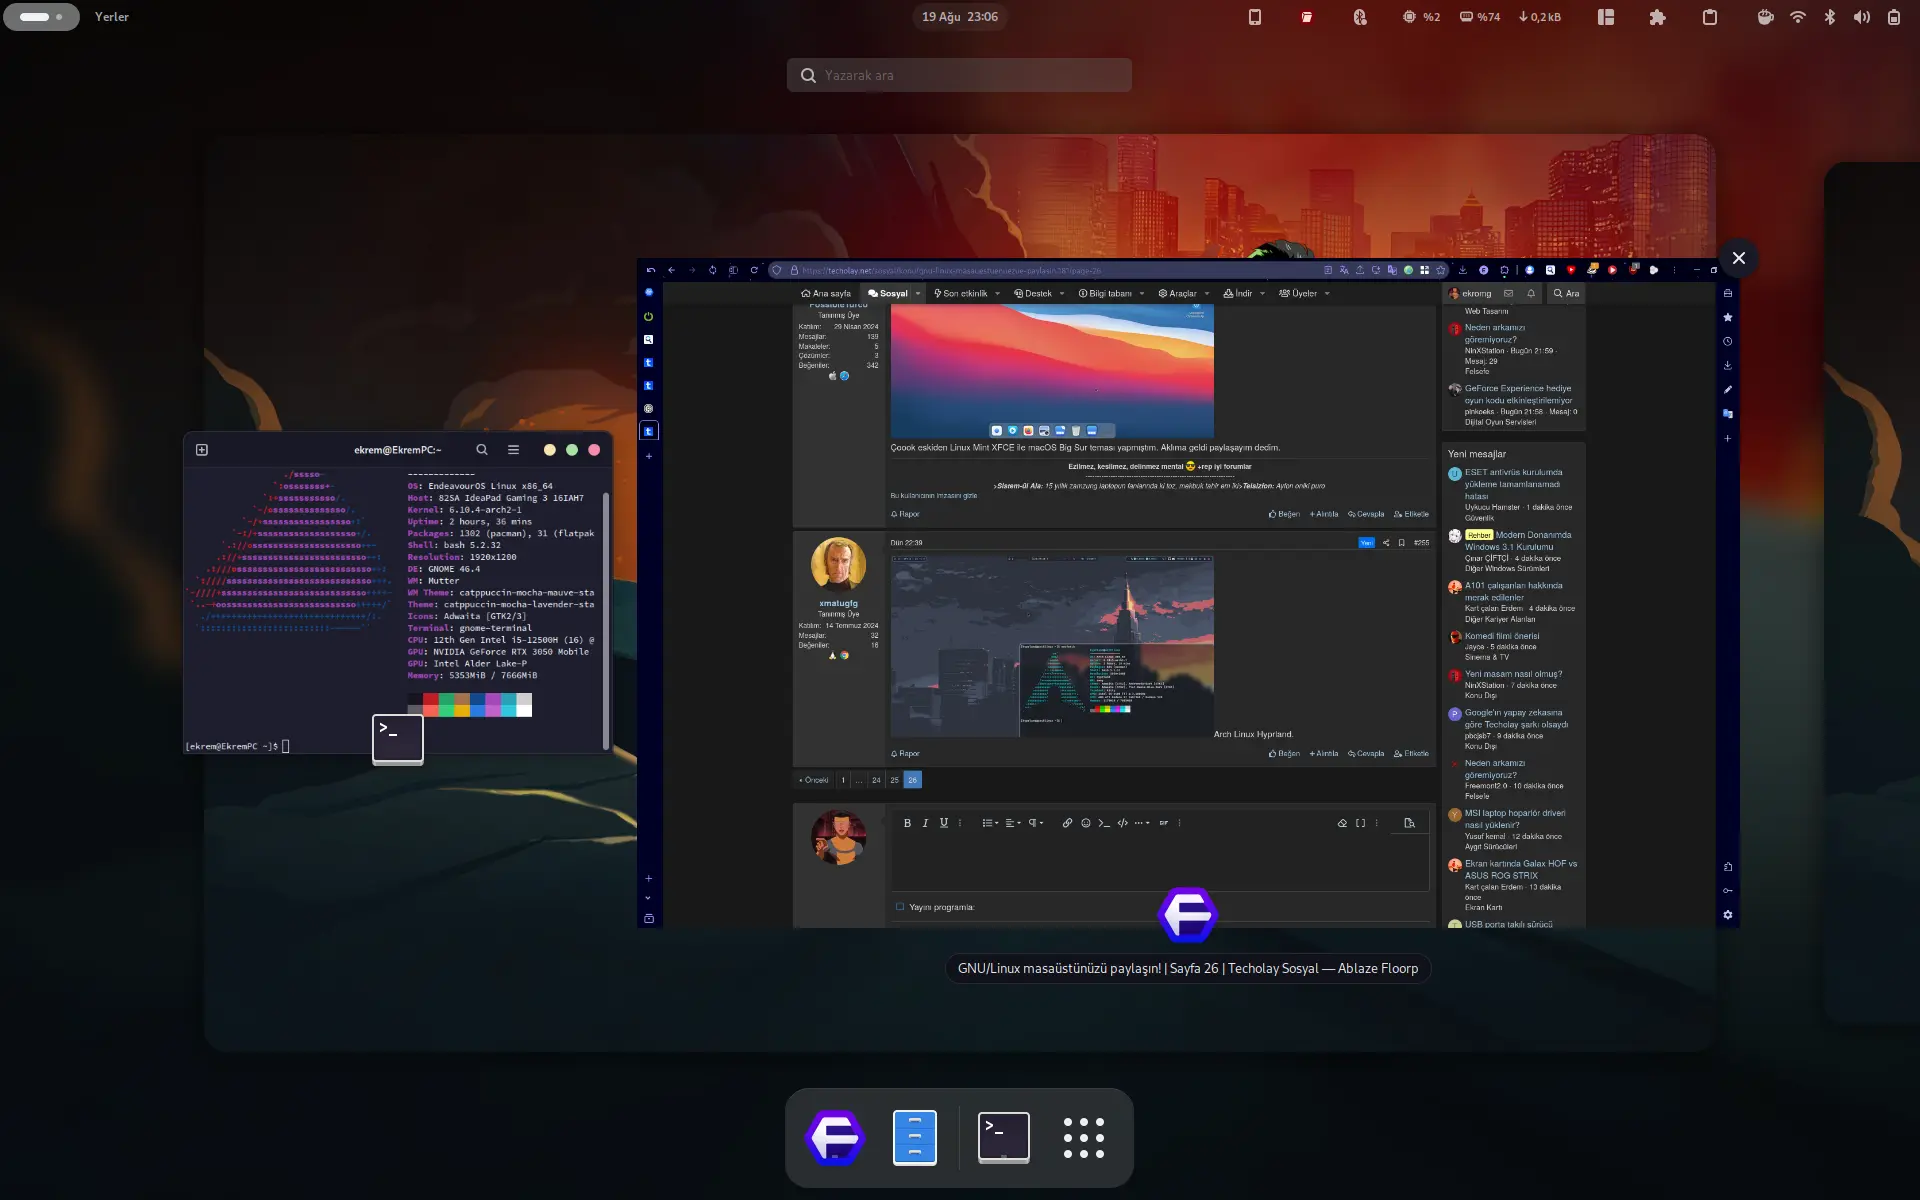Expand the Destek dropdown arrow
The width and height of the screenshot is (1920, 1200).
click(x=1062, y=294)
